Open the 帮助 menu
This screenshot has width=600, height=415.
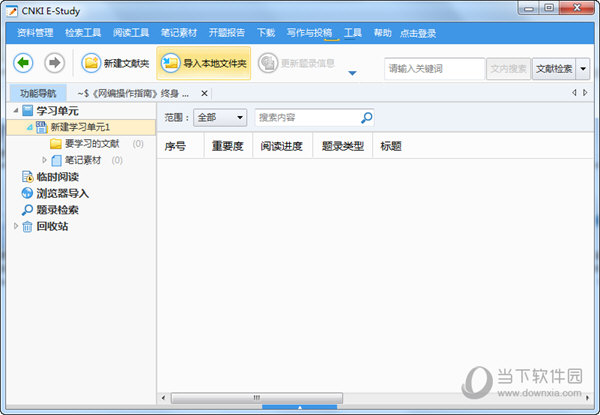[383, 33]
